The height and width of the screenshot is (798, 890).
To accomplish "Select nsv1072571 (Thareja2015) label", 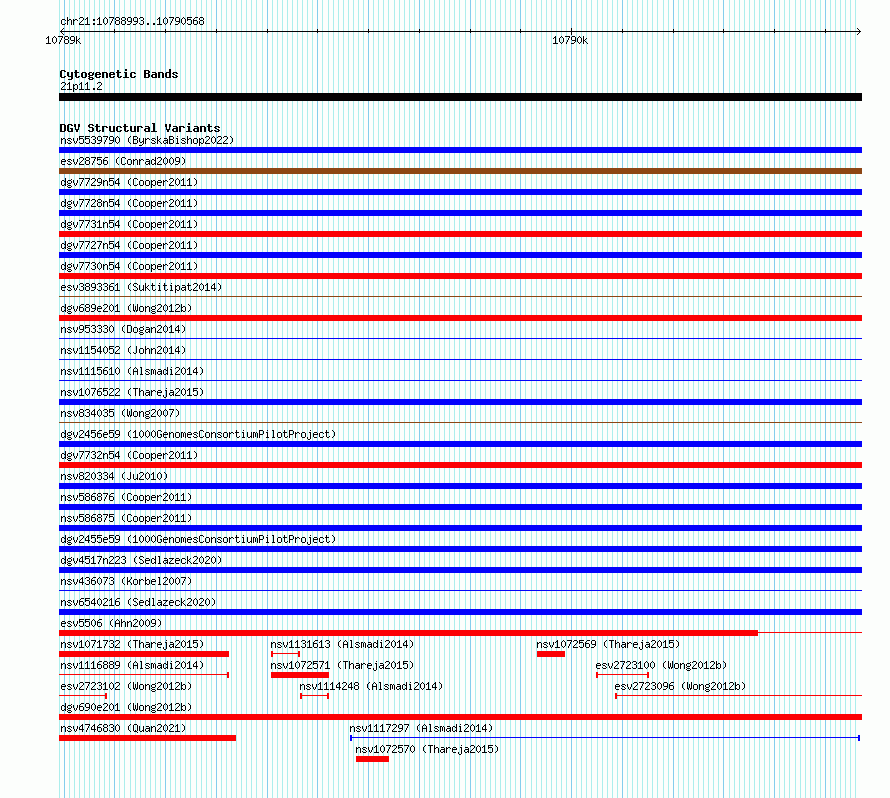I will [x=342, y=665].
